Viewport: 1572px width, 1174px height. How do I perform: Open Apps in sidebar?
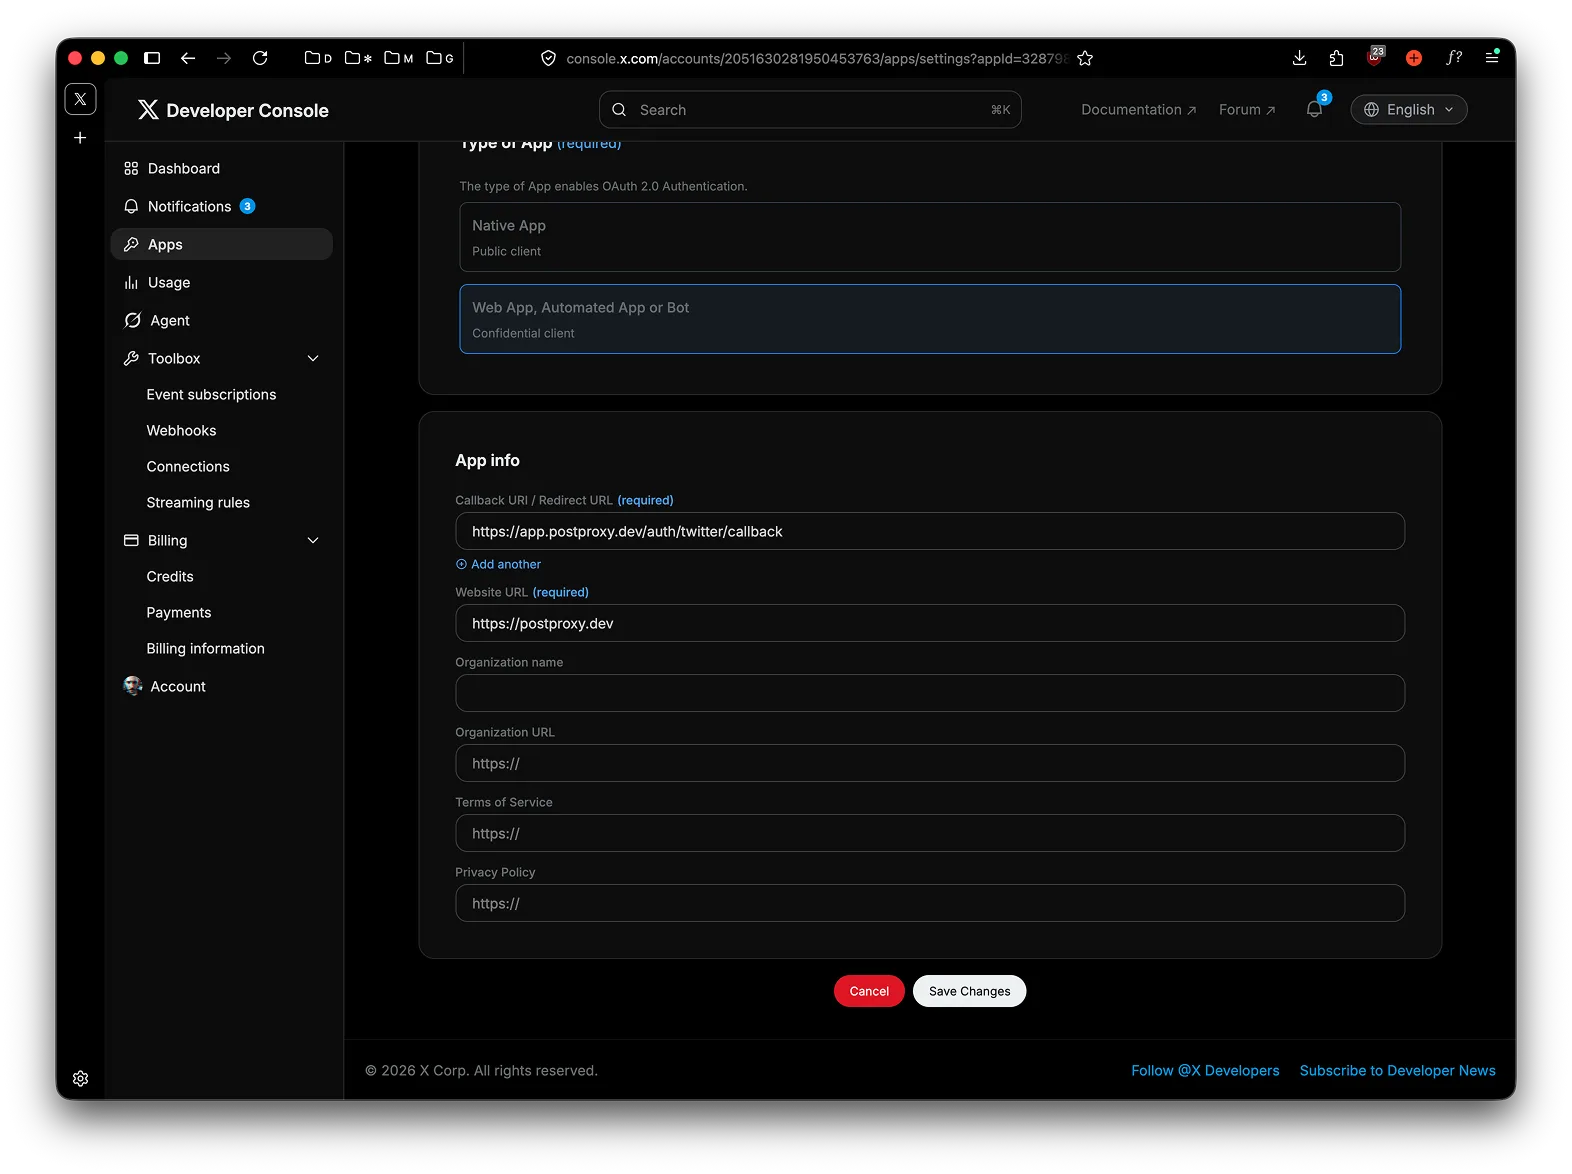click(221, 244)
